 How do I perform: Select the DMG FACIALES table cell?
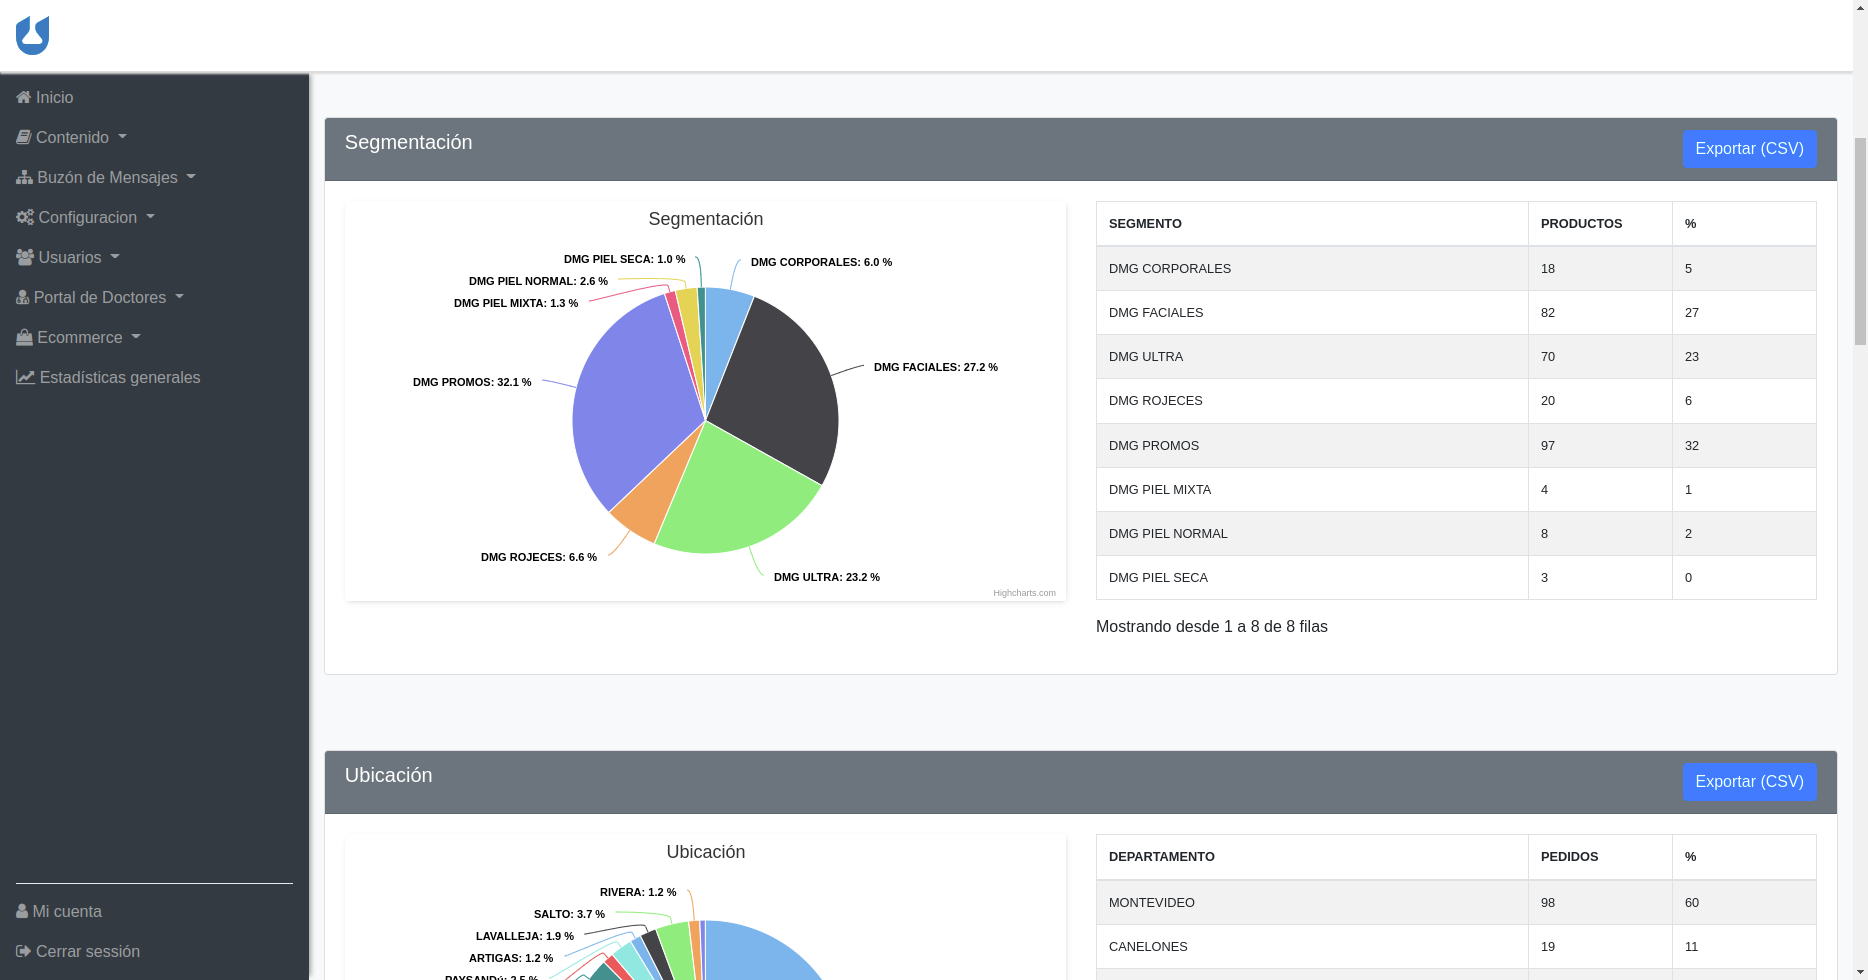[x=1312, y=312]
